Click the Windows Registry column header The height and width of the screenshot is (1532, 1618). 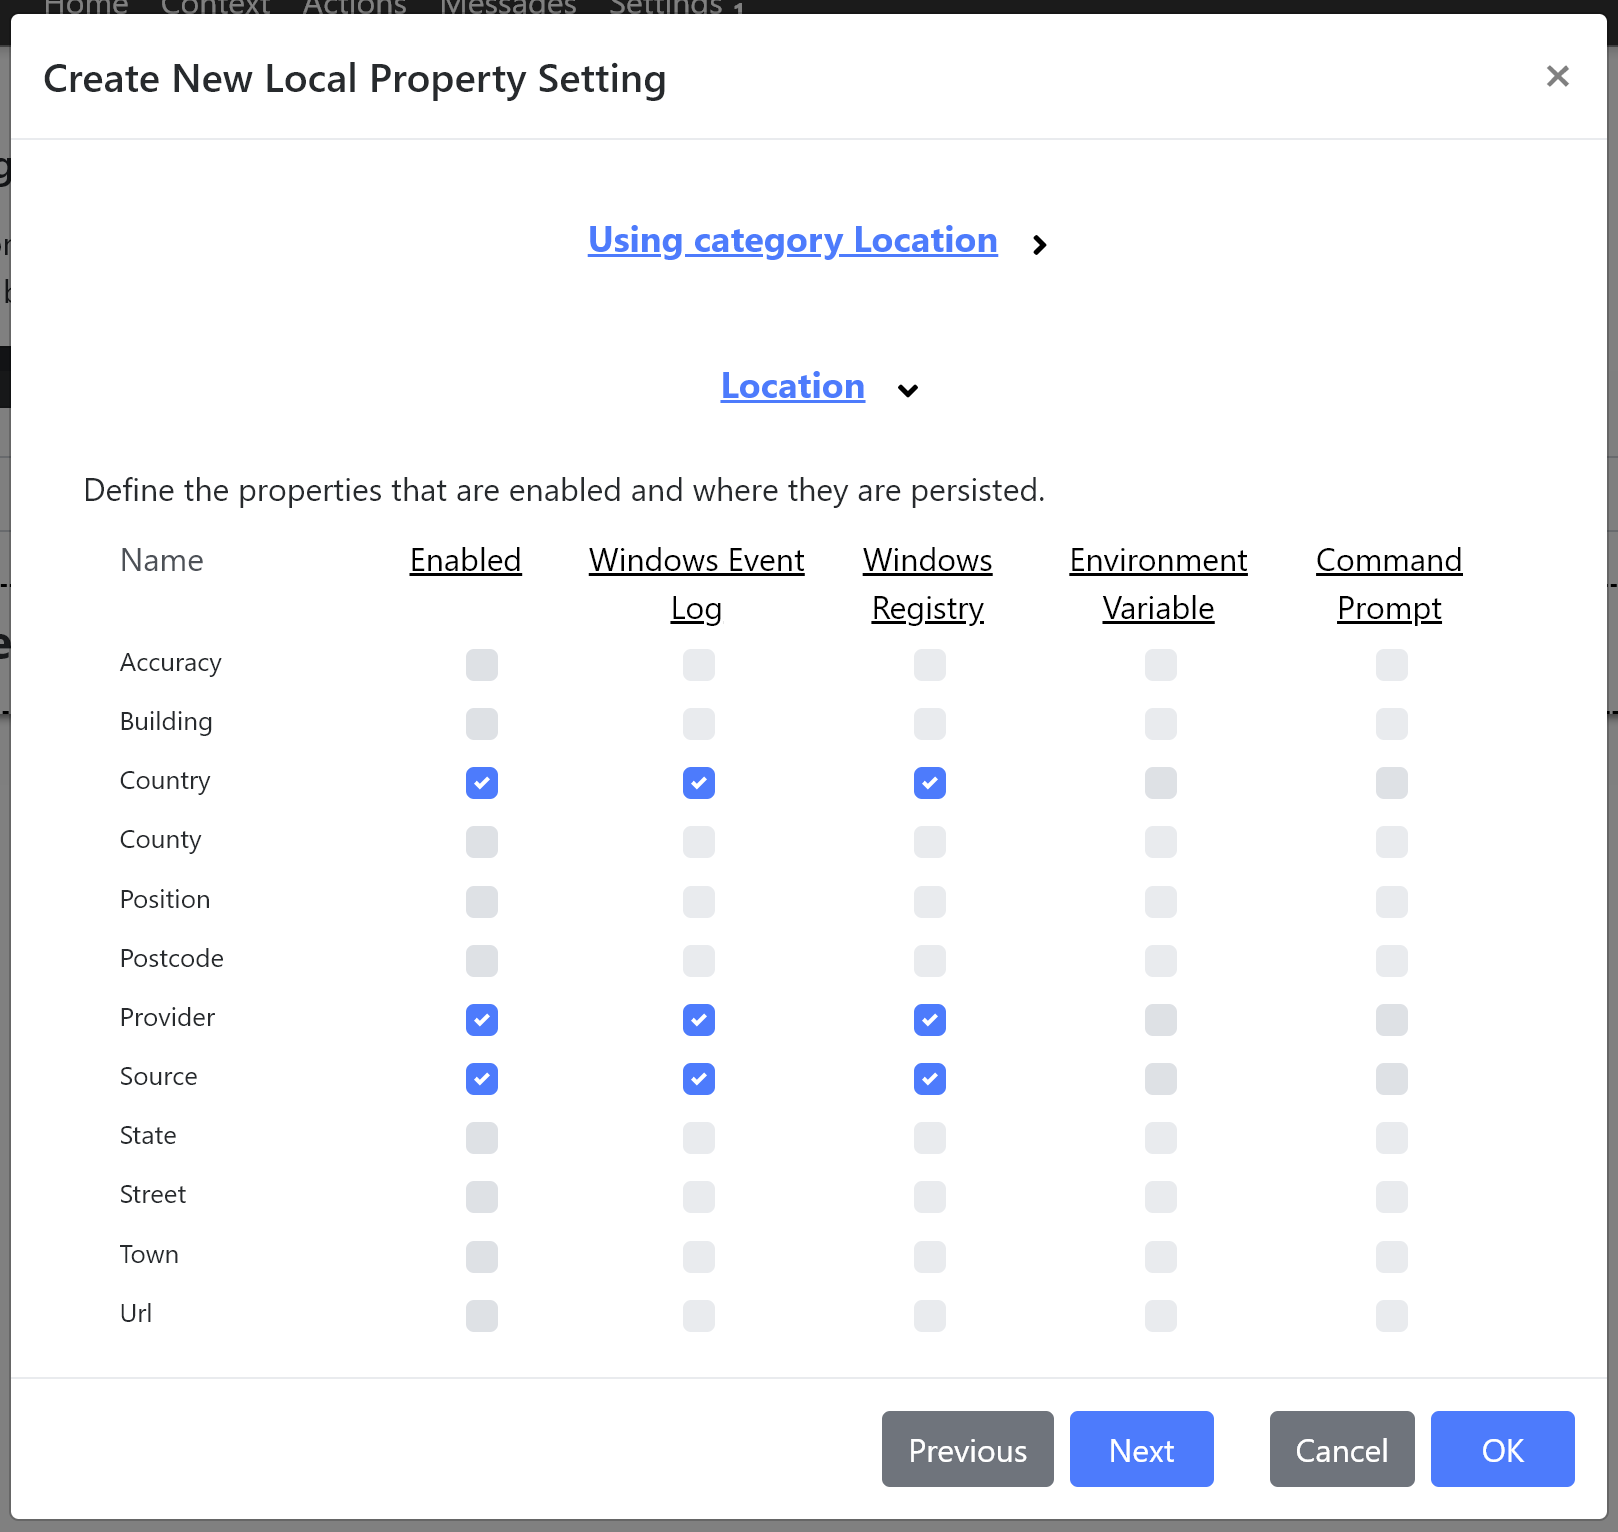(927, 583)
